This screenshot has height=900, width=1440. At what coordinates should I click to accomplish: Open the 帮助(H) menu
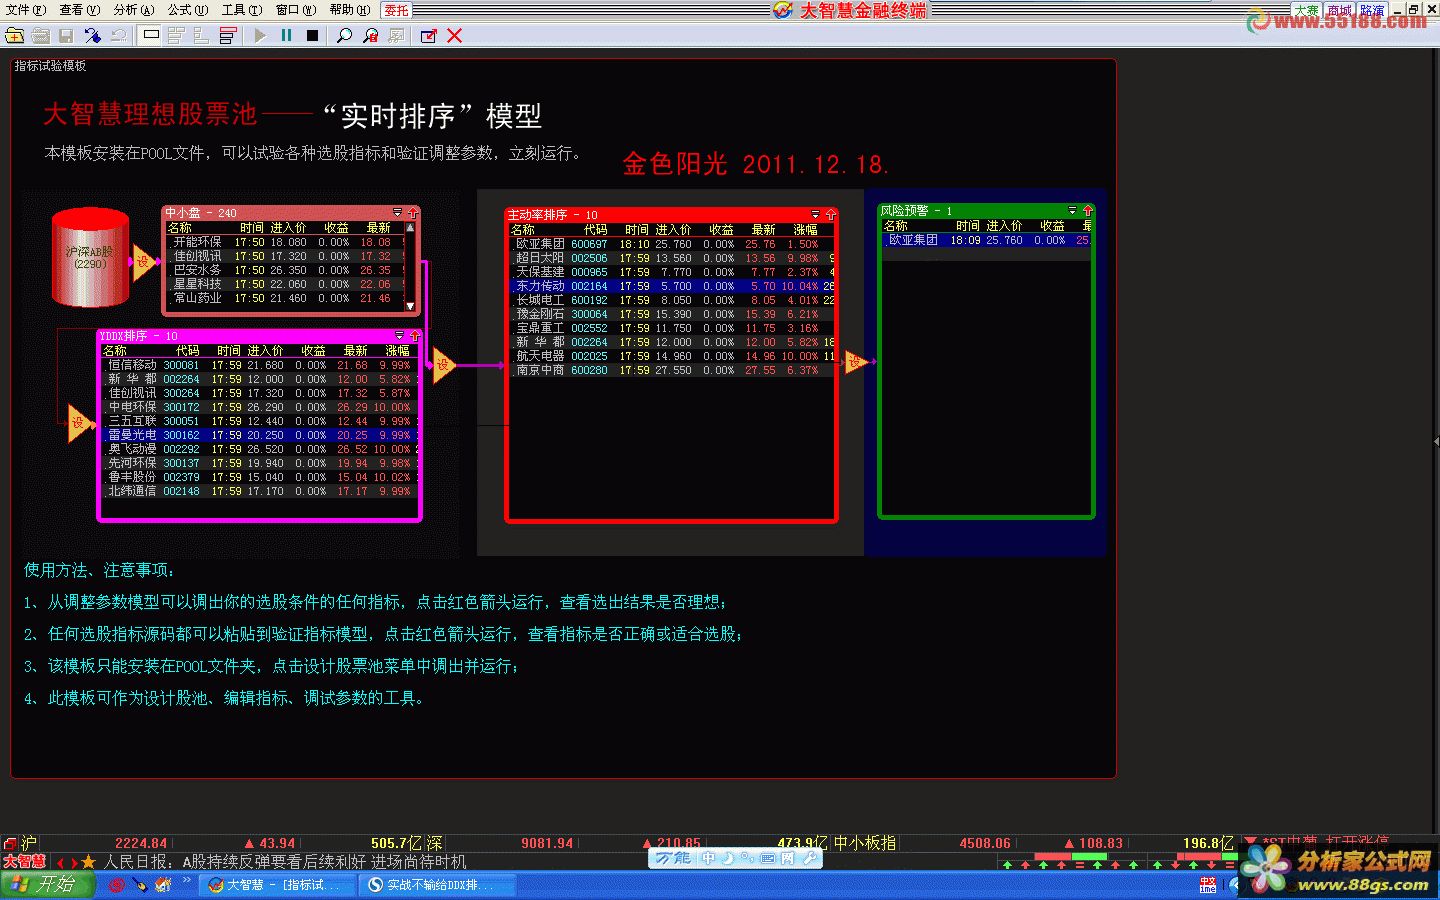coord(350,10)
